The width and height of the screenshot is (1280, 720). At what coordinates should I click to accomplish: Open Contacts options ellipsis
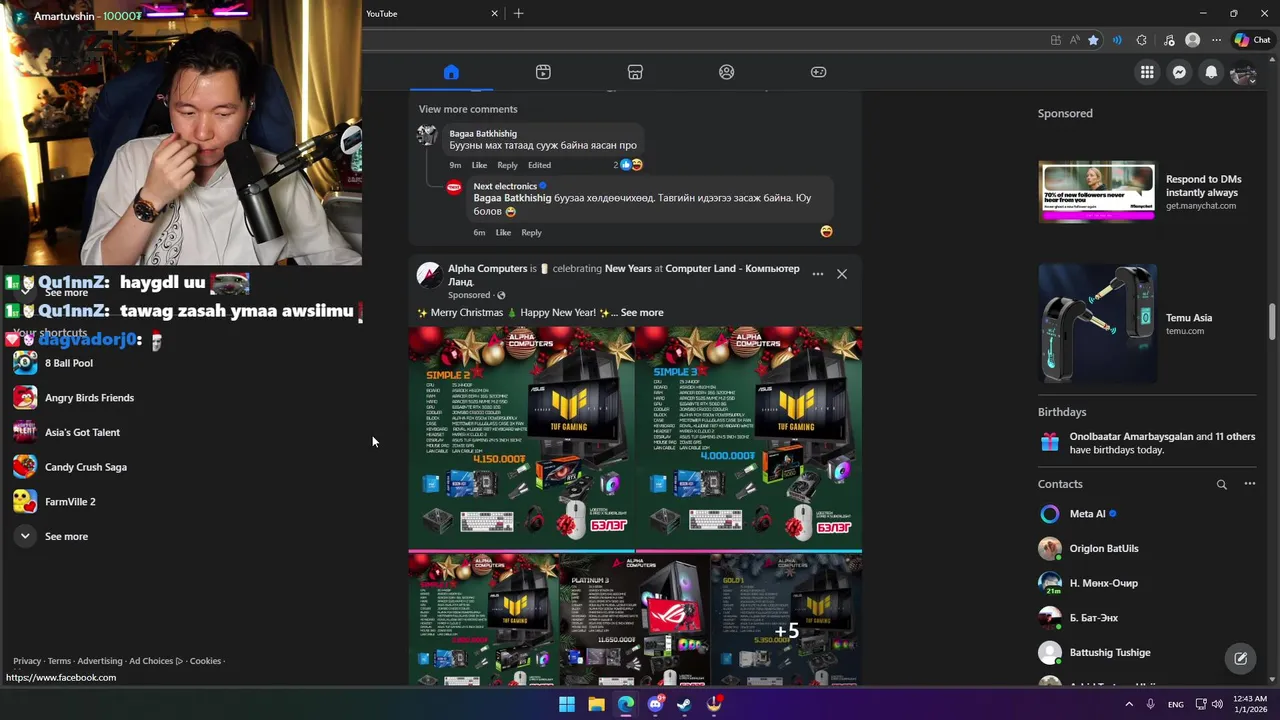(x=1249, y=484)
